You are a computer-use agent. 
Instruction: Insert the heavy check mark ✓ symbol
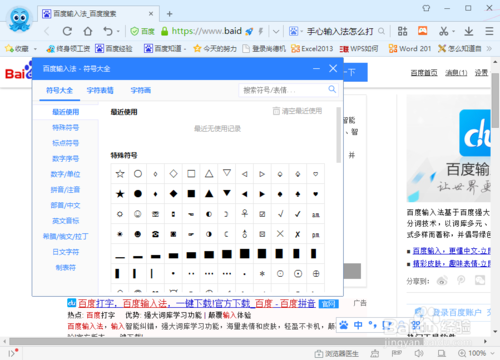pos(298,214)
